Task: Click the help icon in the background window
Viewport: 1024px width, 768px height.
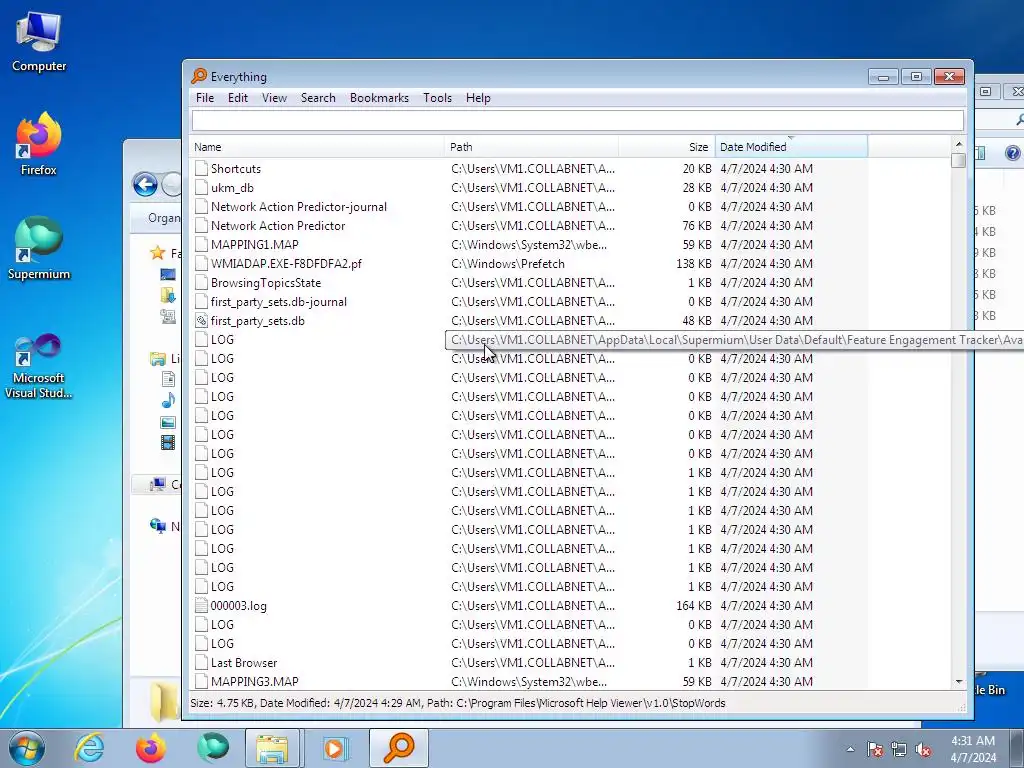Action: (1012, 153)
